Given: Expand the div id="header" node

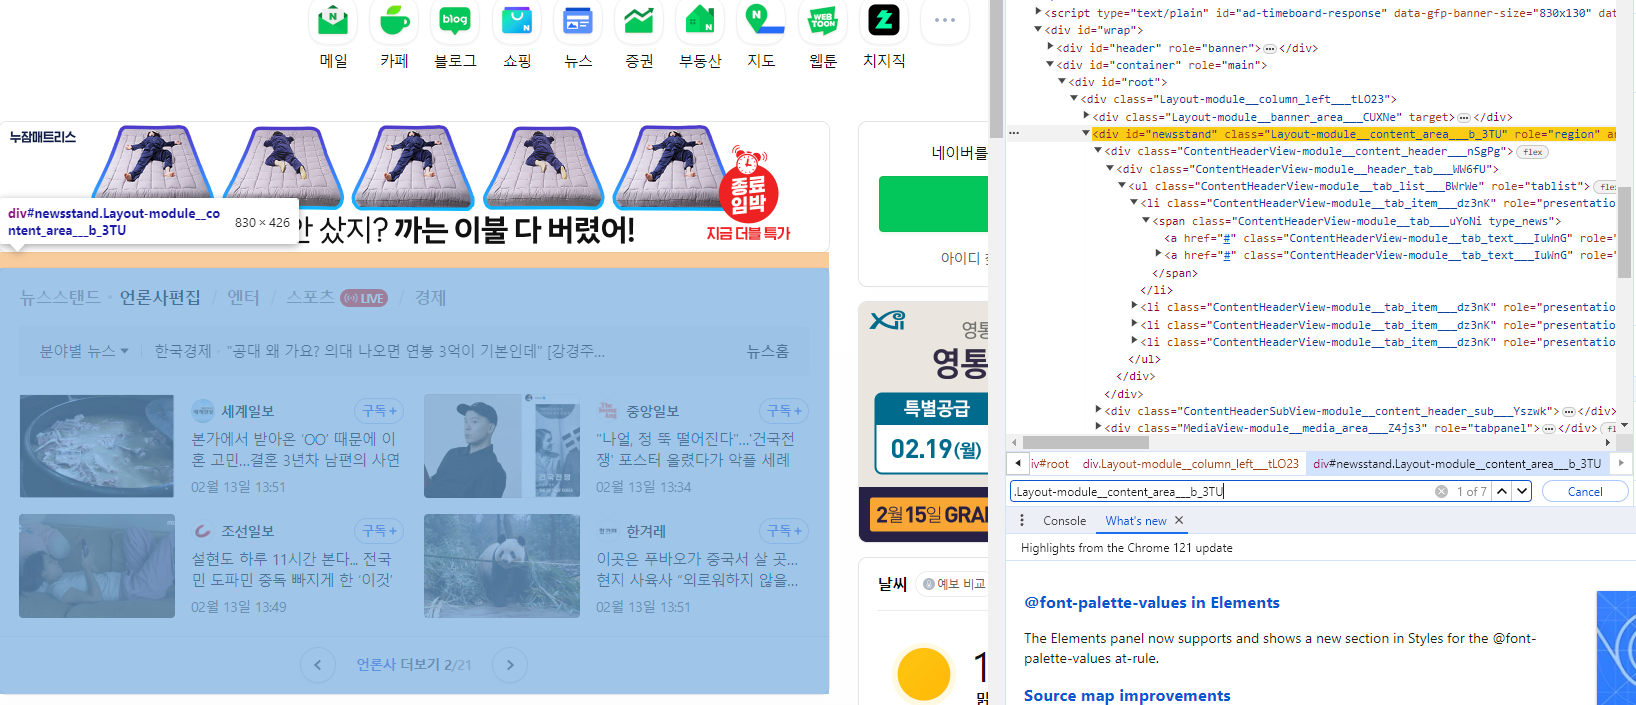Looking at the screenshot, I should (1050, 47).
